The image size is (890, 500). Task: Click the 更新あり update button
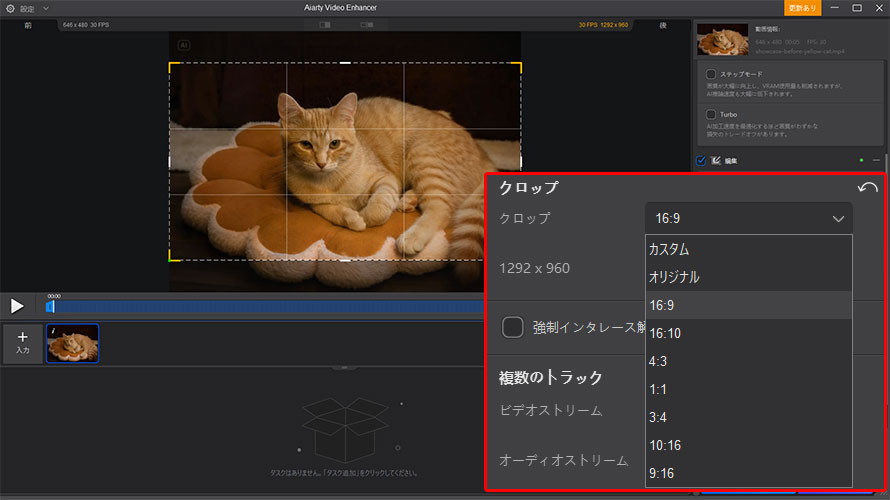click(x=802, y=8)
